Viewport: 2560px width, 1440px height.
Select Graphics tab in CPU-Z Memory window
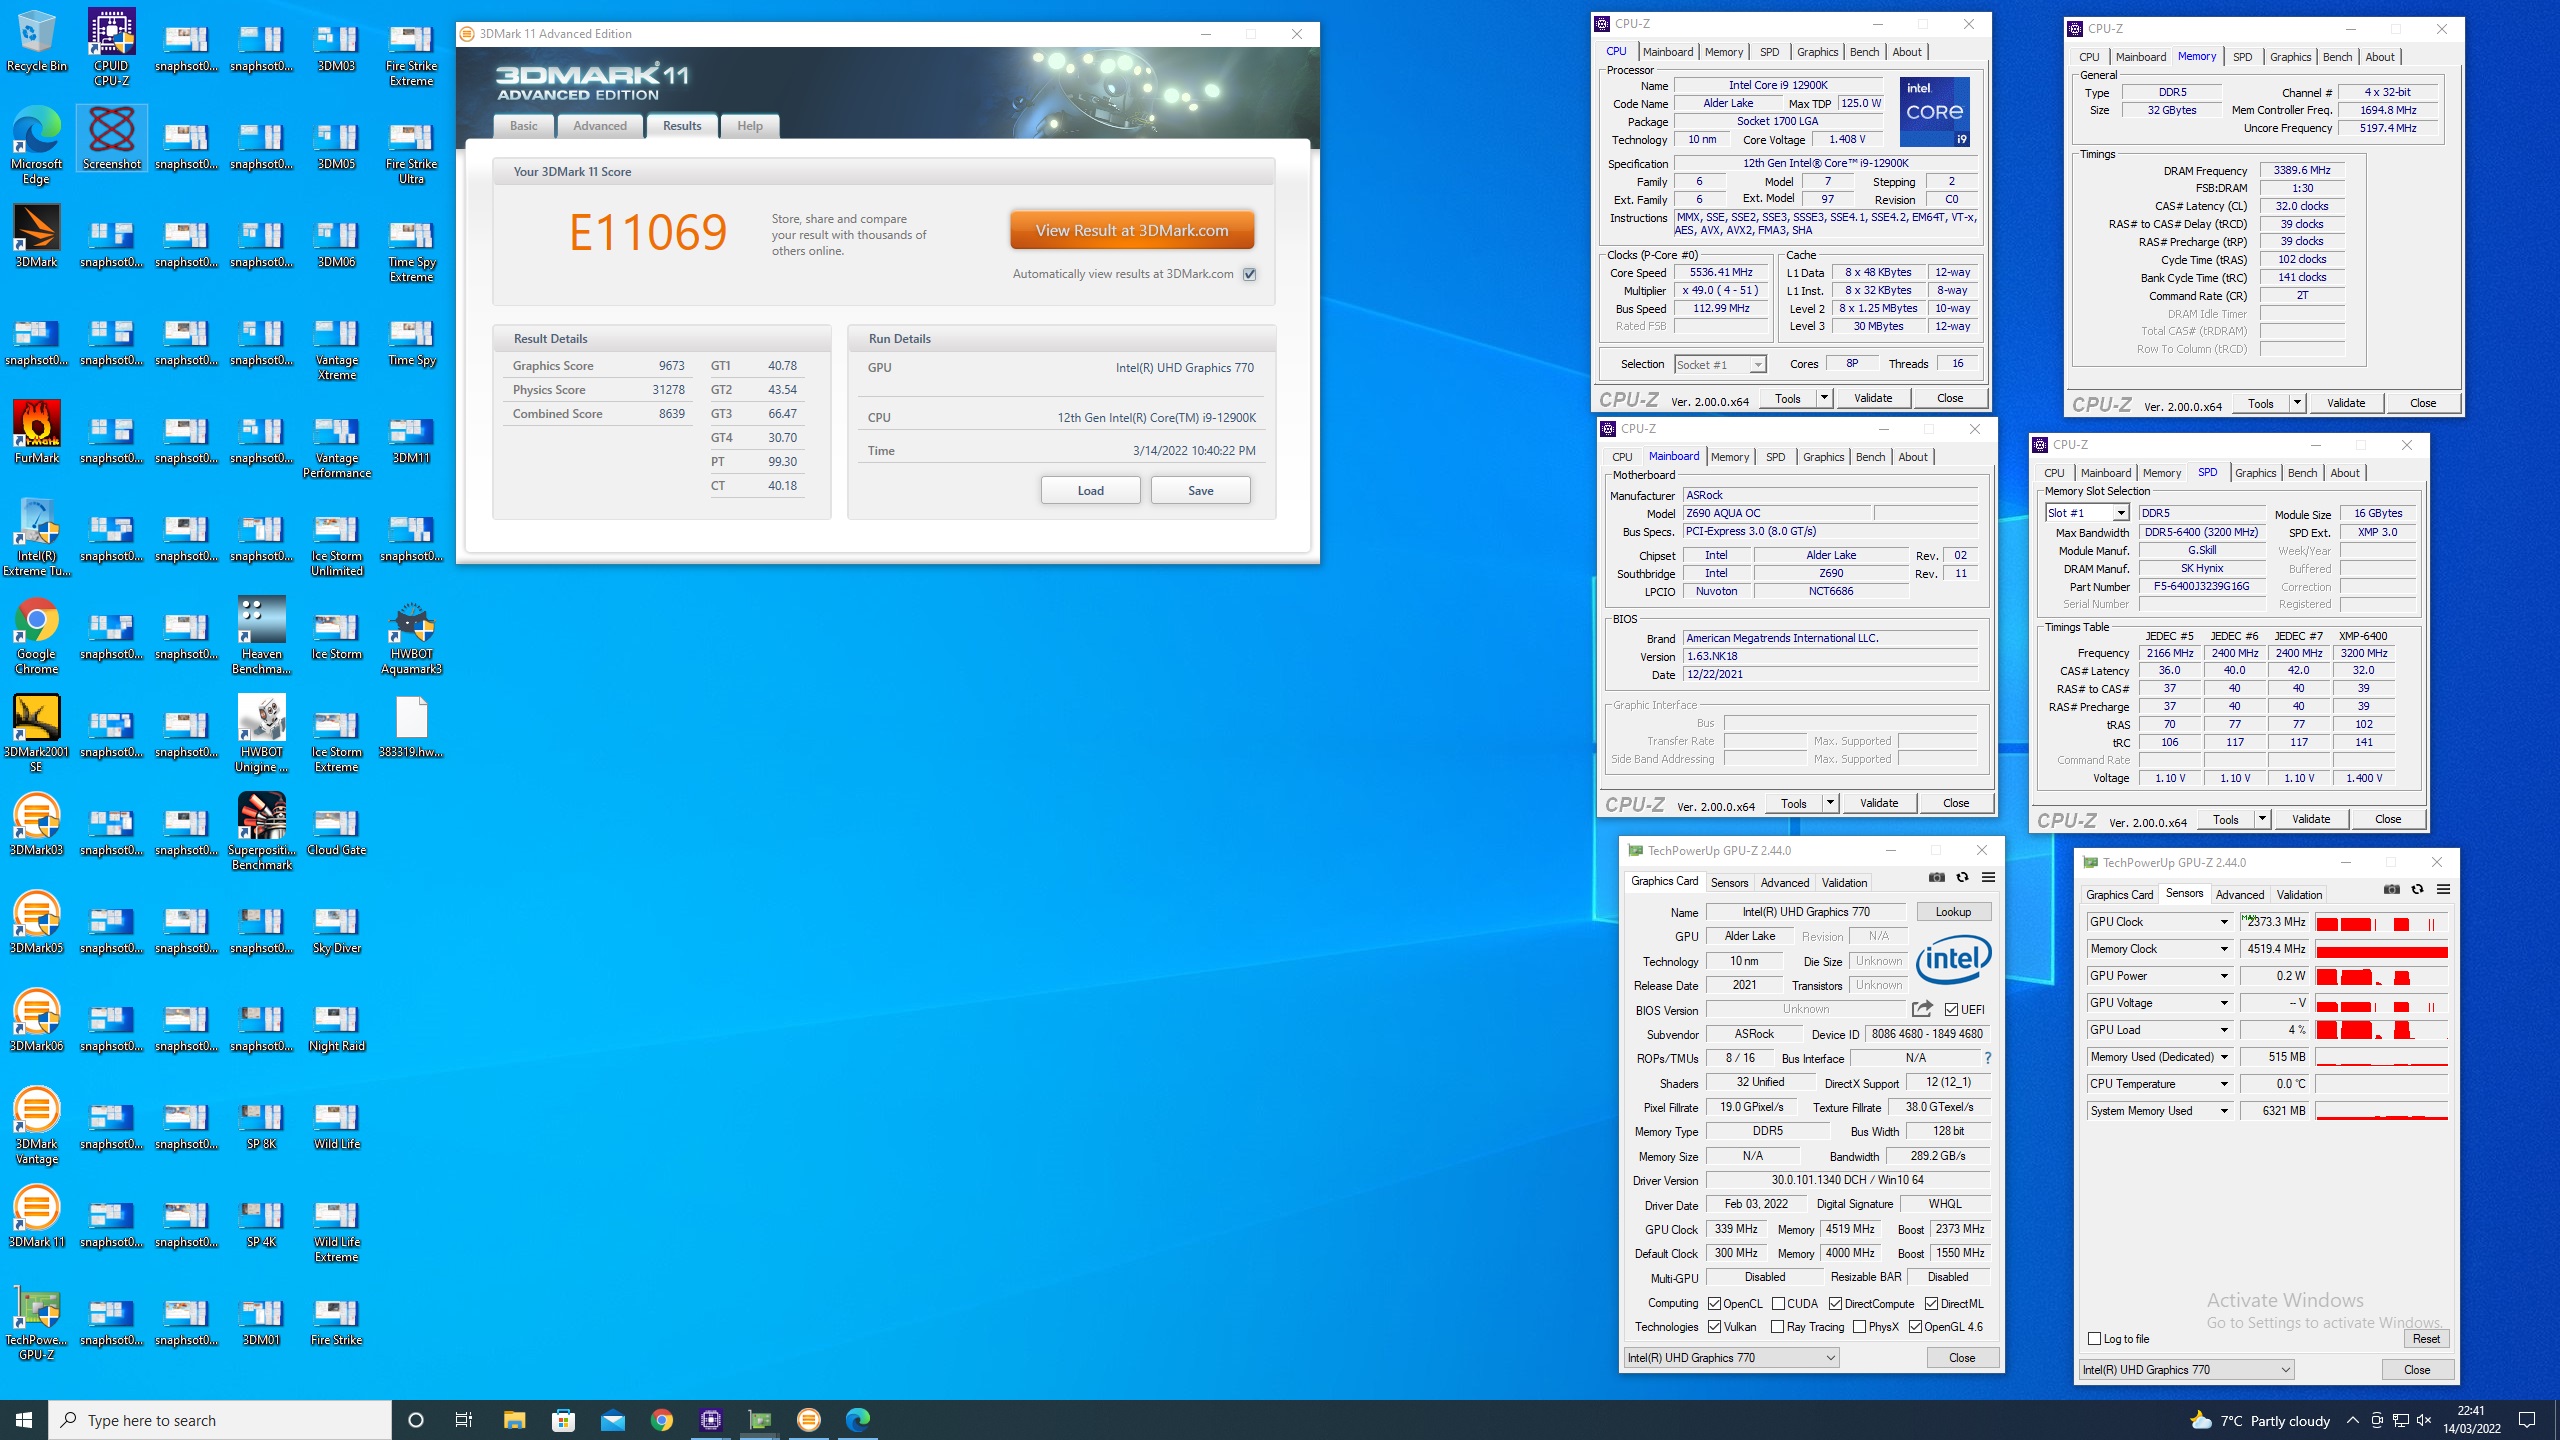tap(2290, 57)
